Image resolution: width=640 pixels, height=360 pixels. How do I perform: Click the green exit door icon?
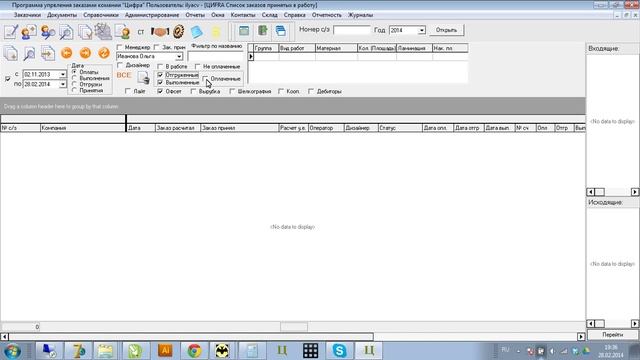[262, 31]
